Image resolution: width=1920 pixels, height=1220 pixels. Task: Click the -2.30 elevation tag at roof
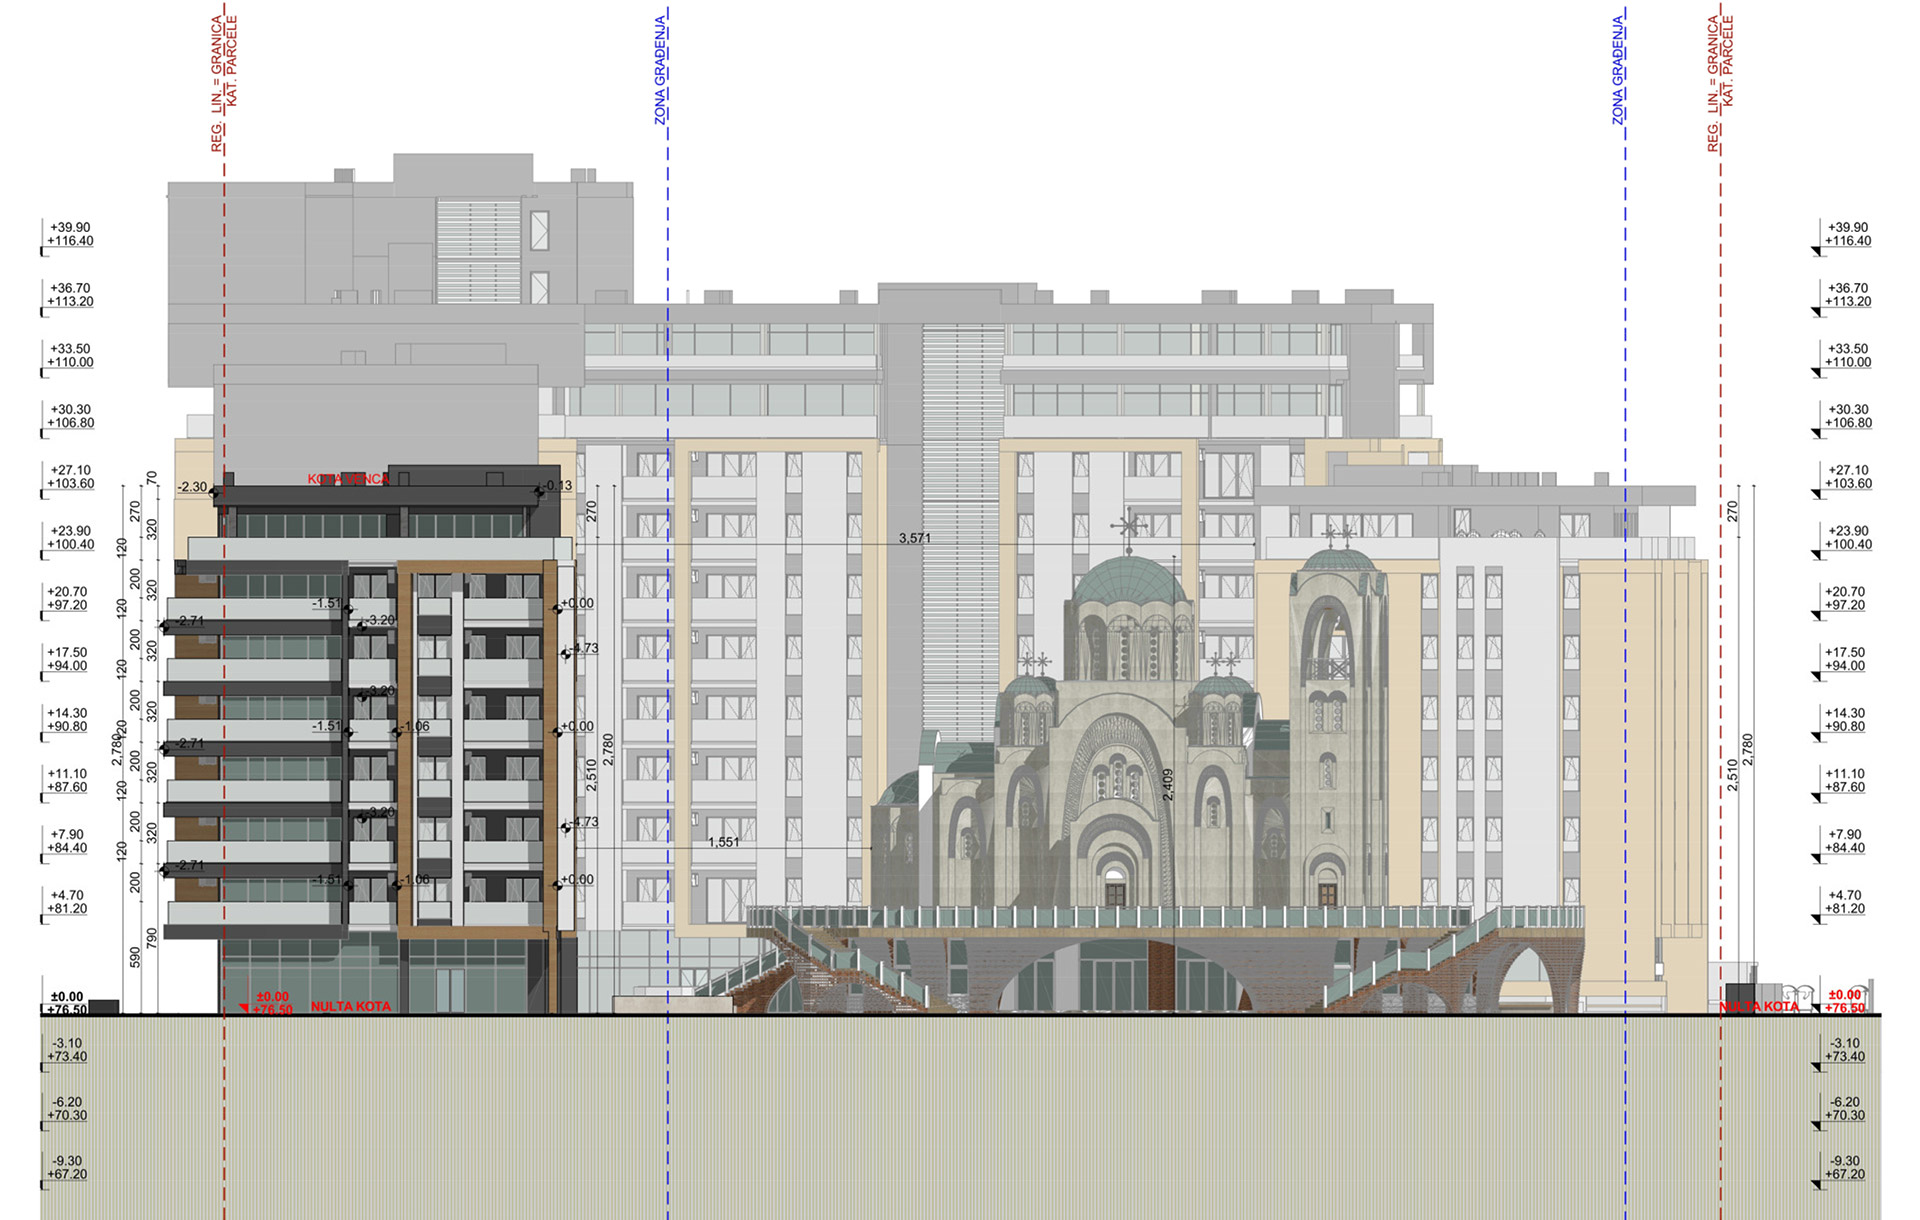192,487
